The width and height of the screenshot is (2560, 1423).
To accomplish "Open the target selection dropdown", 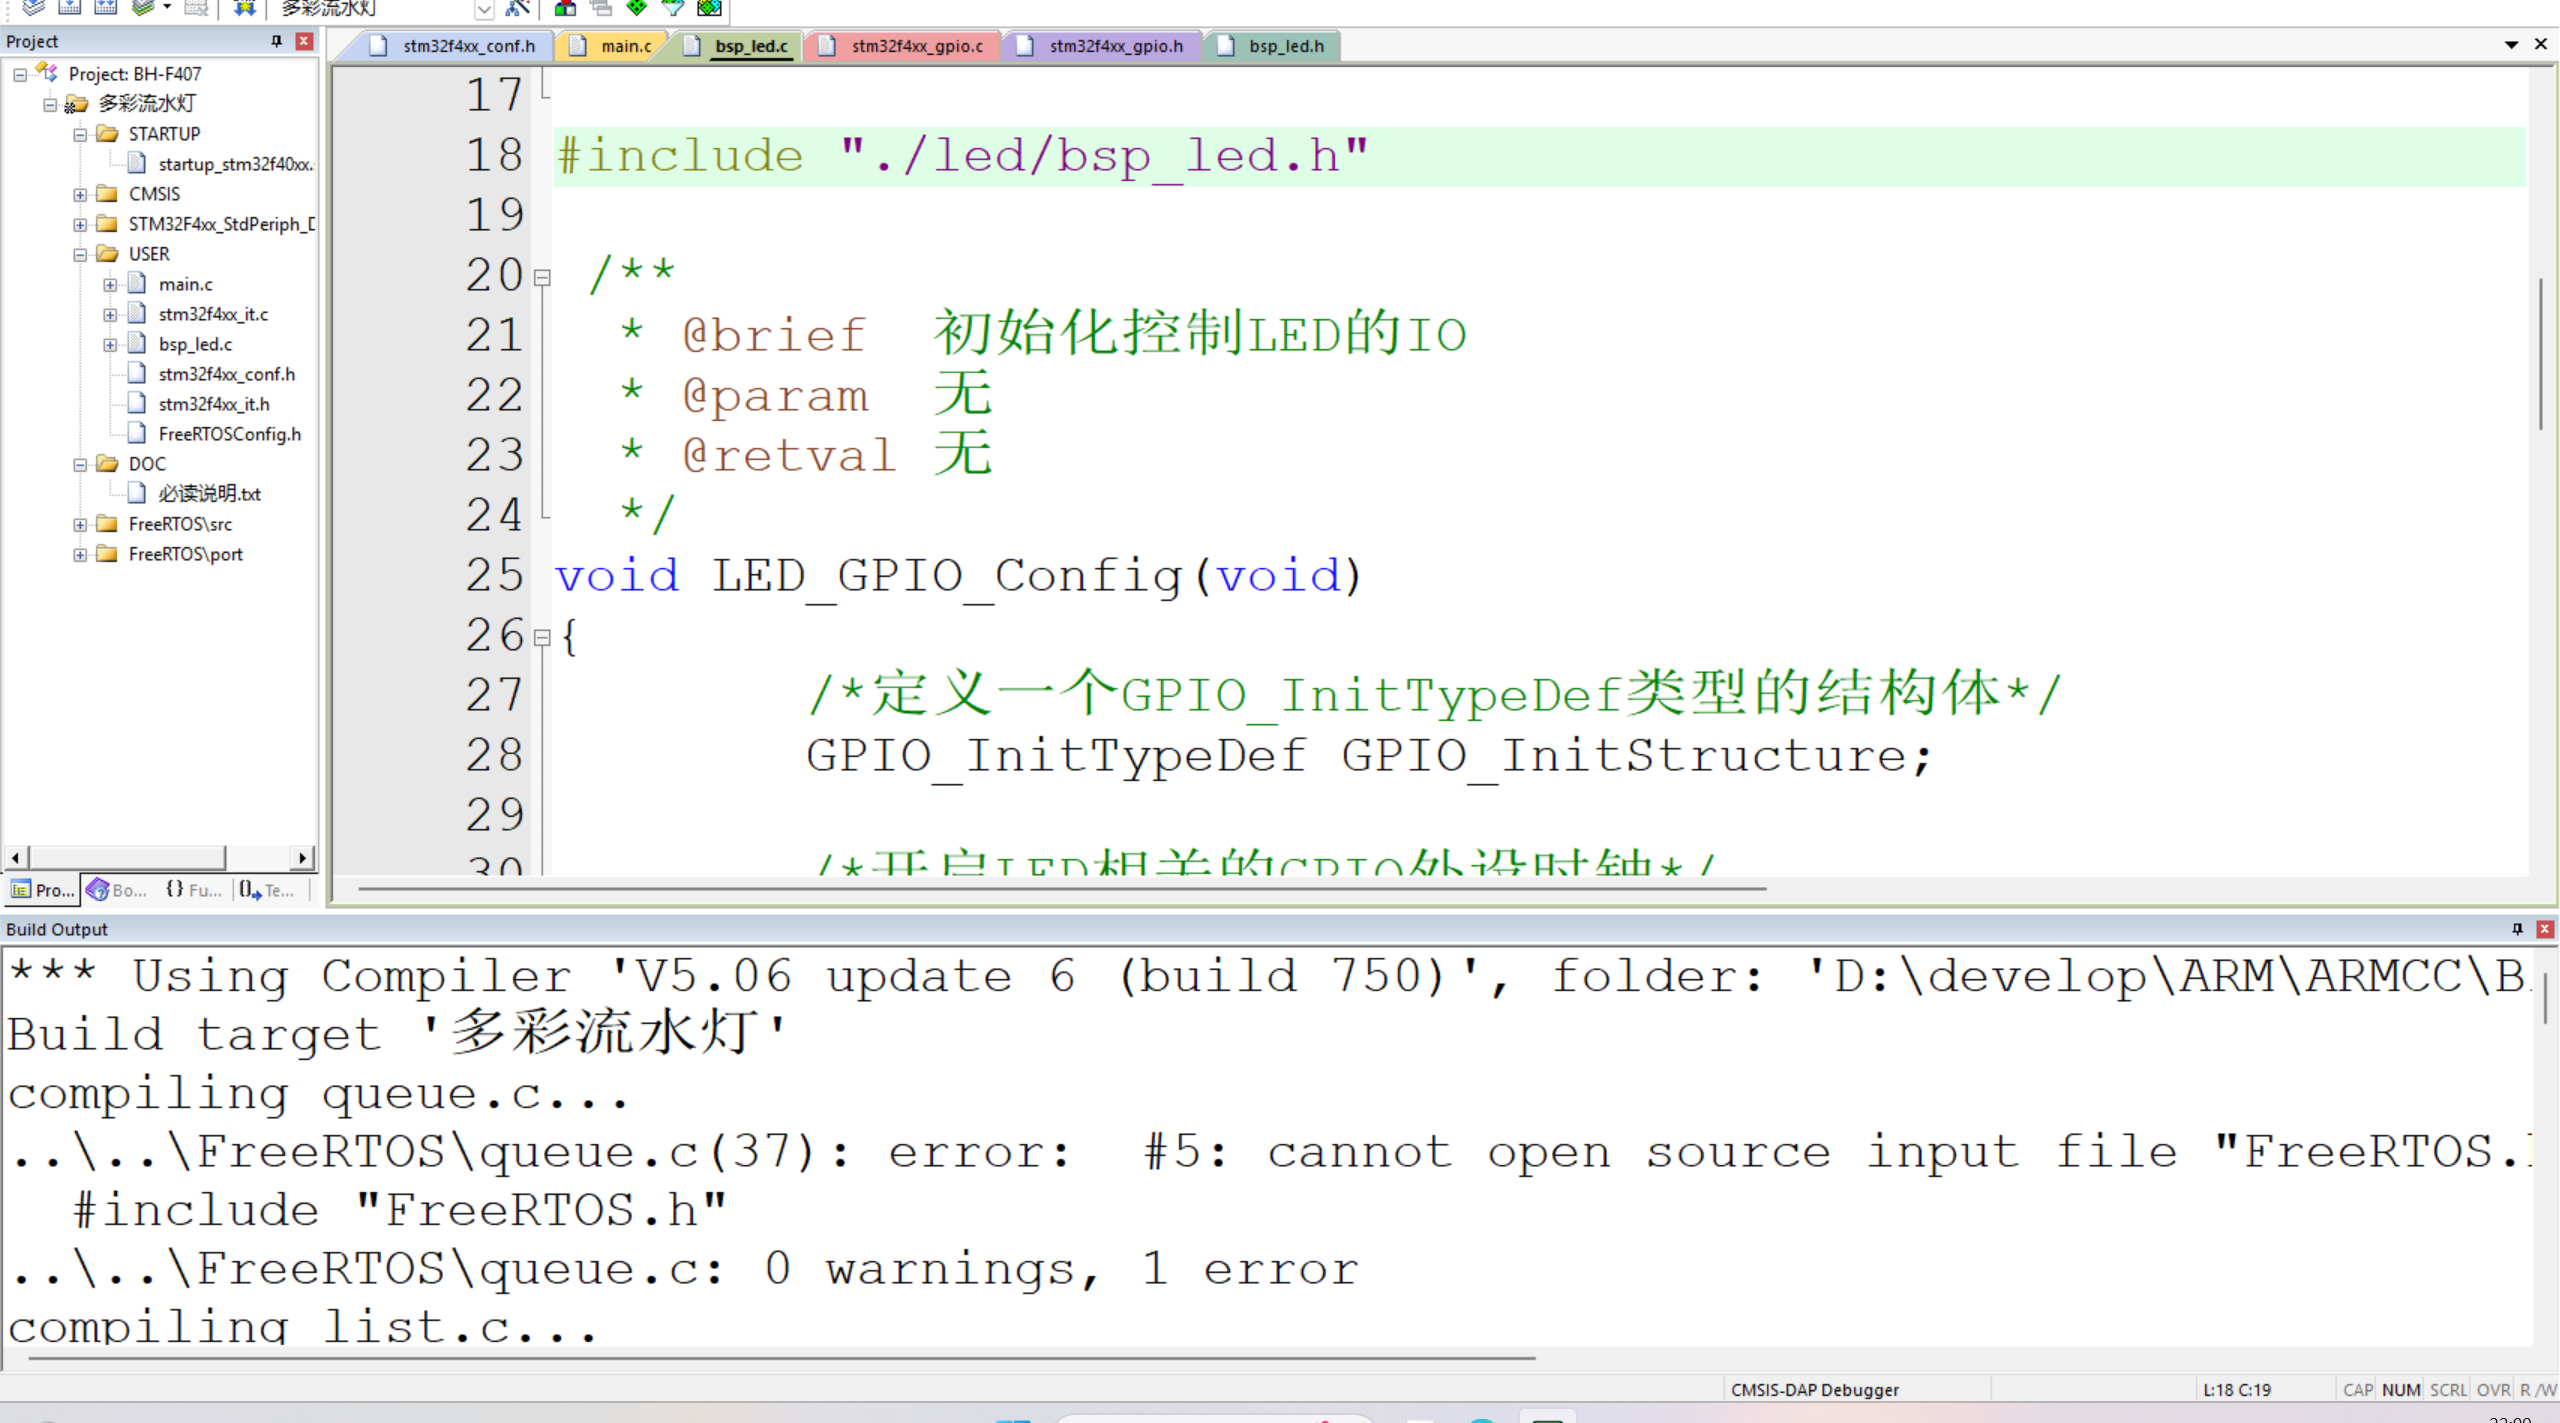I will tap(484, 9).
